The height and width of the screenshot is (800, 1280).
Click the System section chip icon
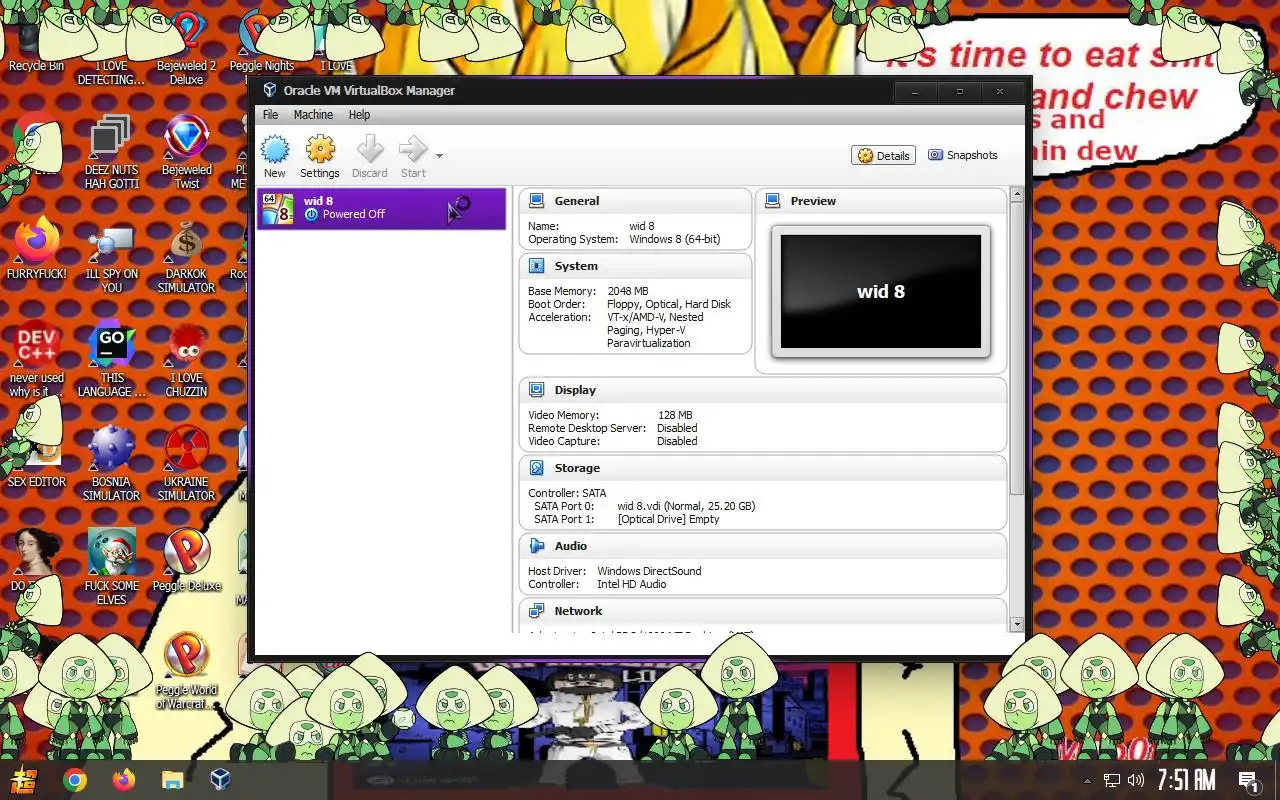537,266
